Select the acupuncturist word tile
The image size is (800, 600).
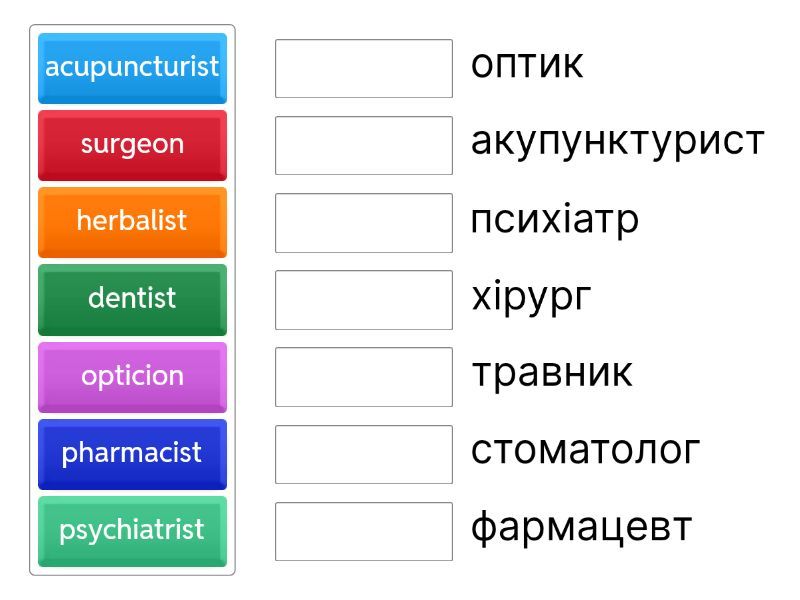132,68
